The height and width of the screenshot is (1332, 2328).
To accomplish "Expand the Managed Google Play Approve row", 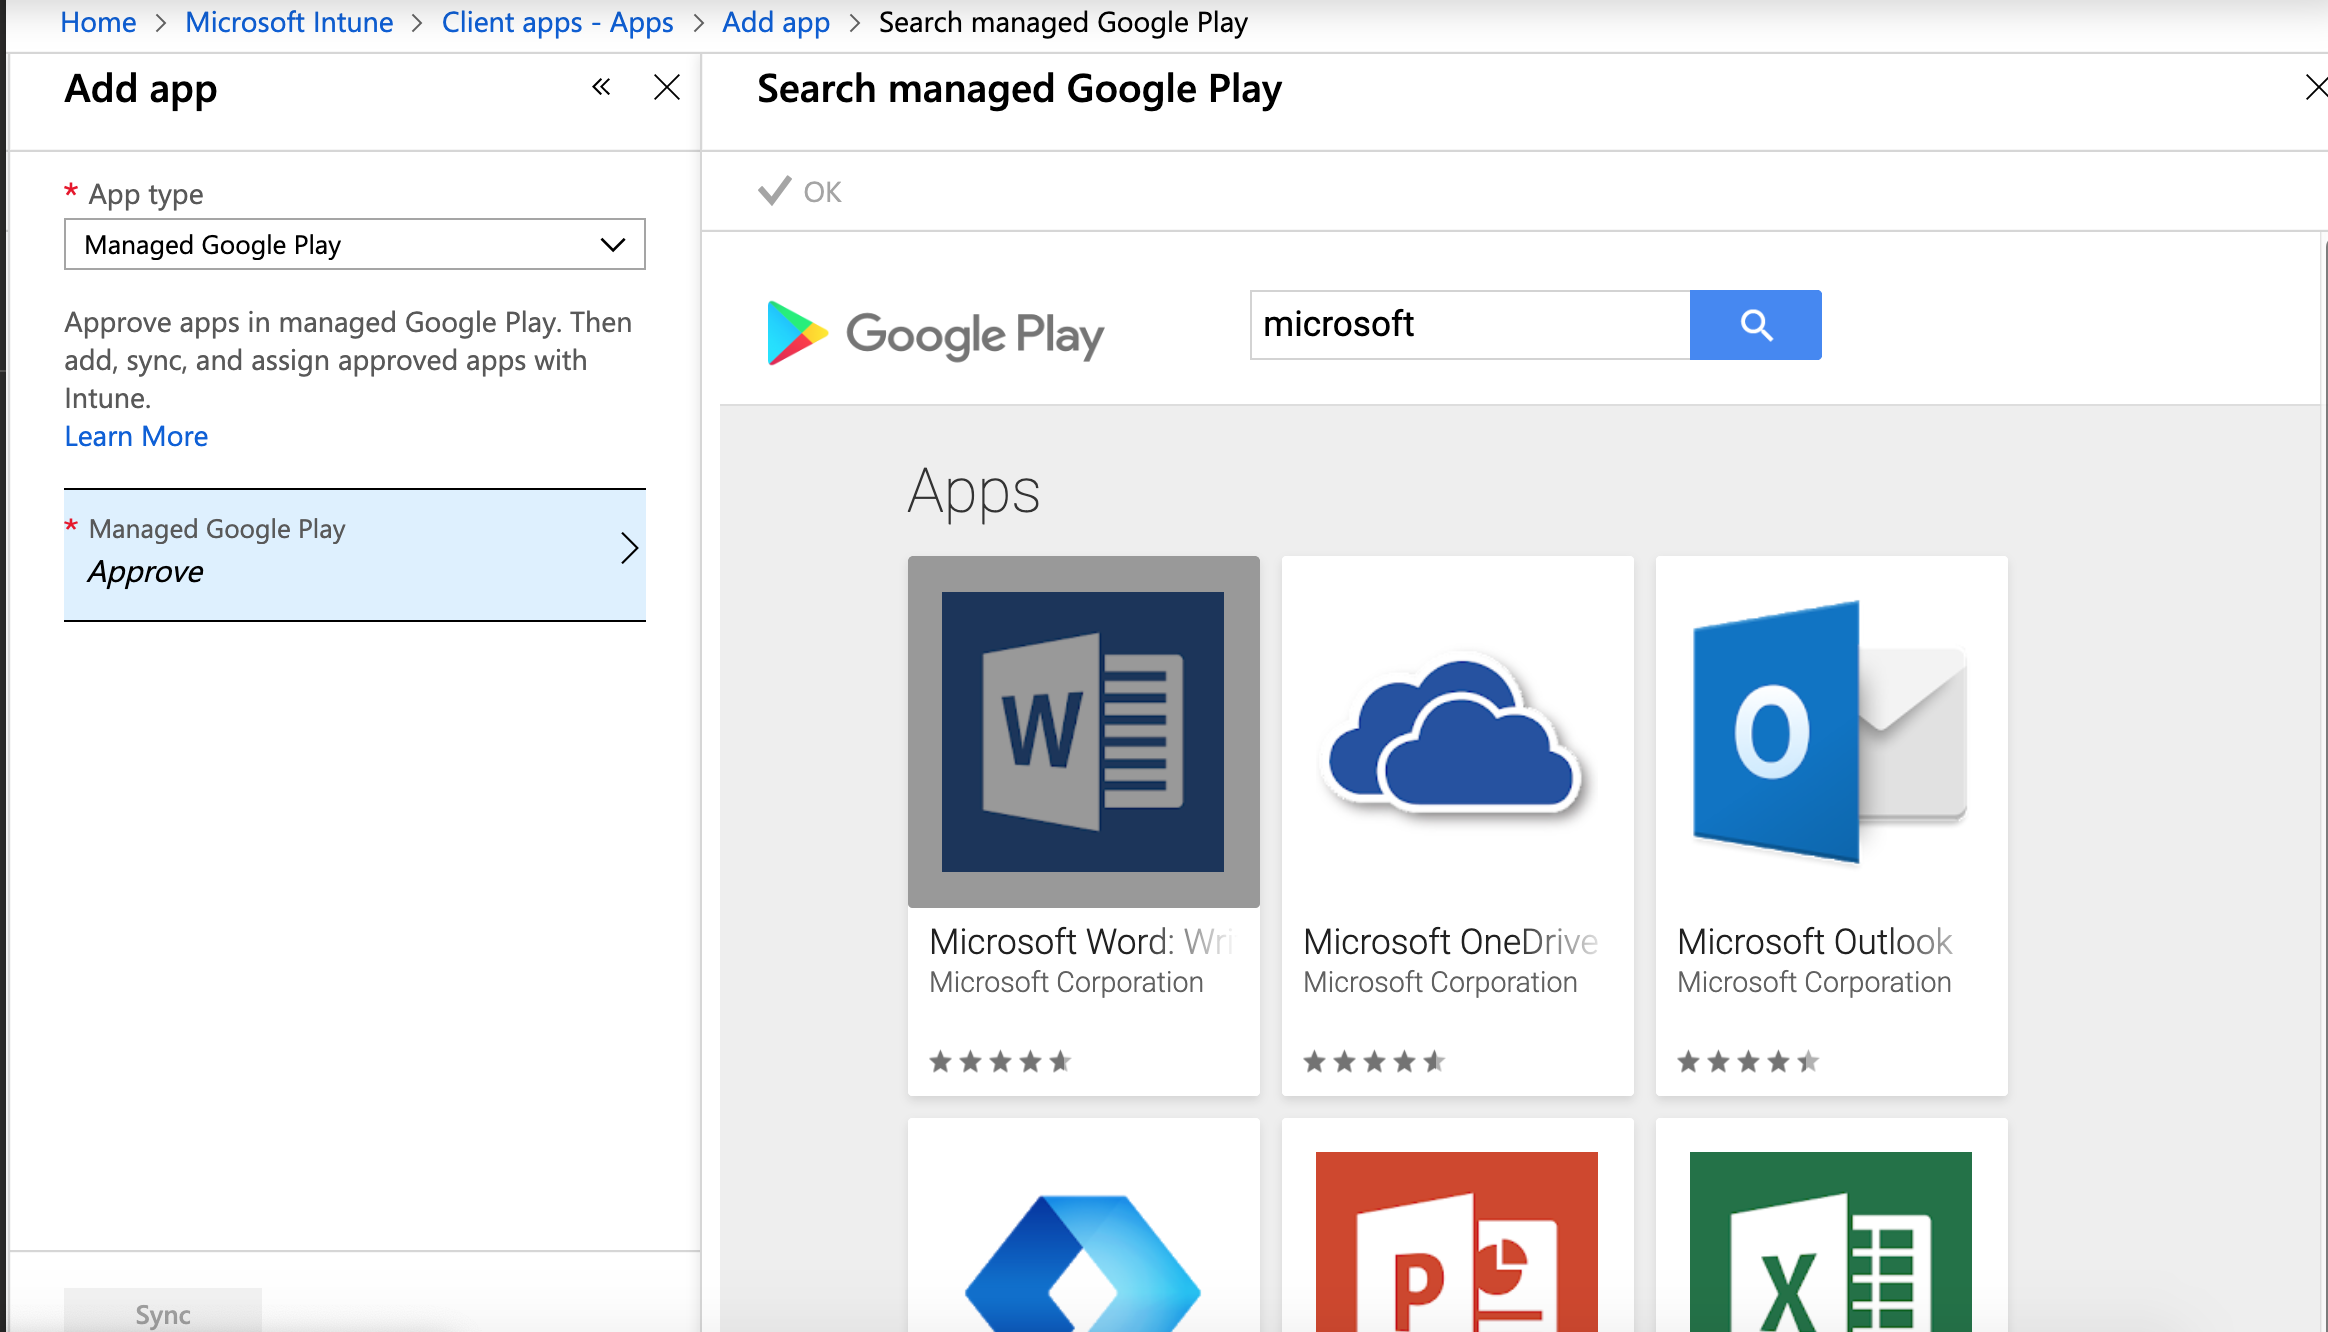I will coord(355,555).
